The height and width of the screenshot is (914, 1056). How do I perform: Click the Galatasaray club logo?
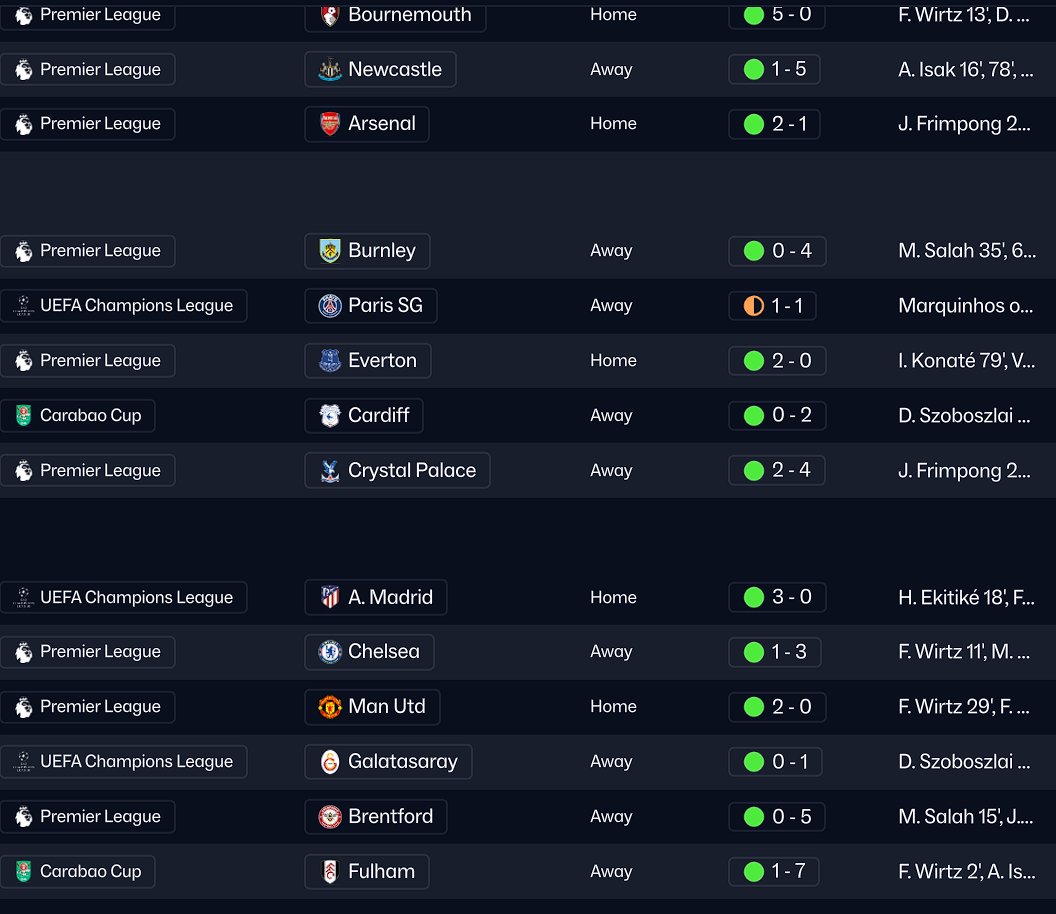pos(329,762)
